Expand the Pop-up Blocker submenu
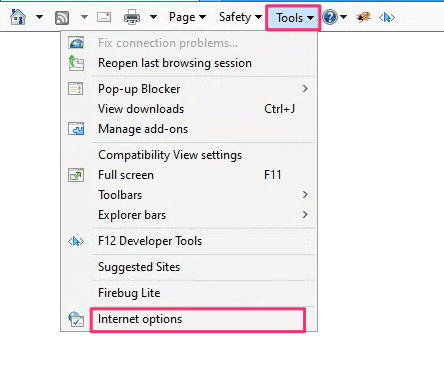The image size is (444, 366). point(189,89)
